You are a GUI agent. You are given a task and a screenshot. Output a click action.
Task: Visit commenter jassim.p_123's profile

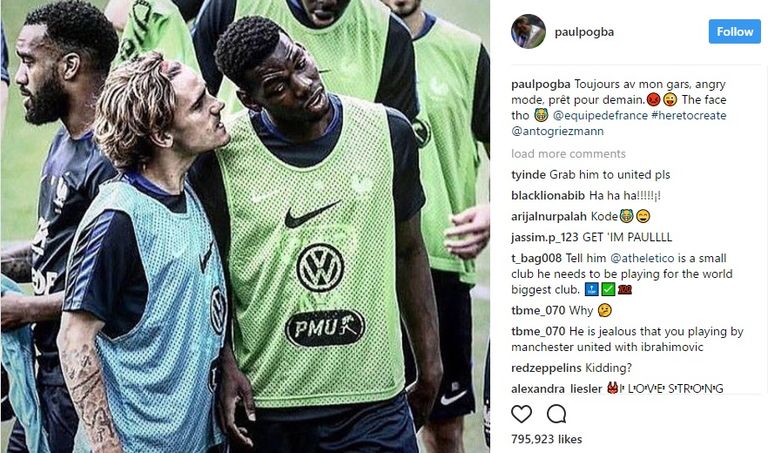point(545,238)
